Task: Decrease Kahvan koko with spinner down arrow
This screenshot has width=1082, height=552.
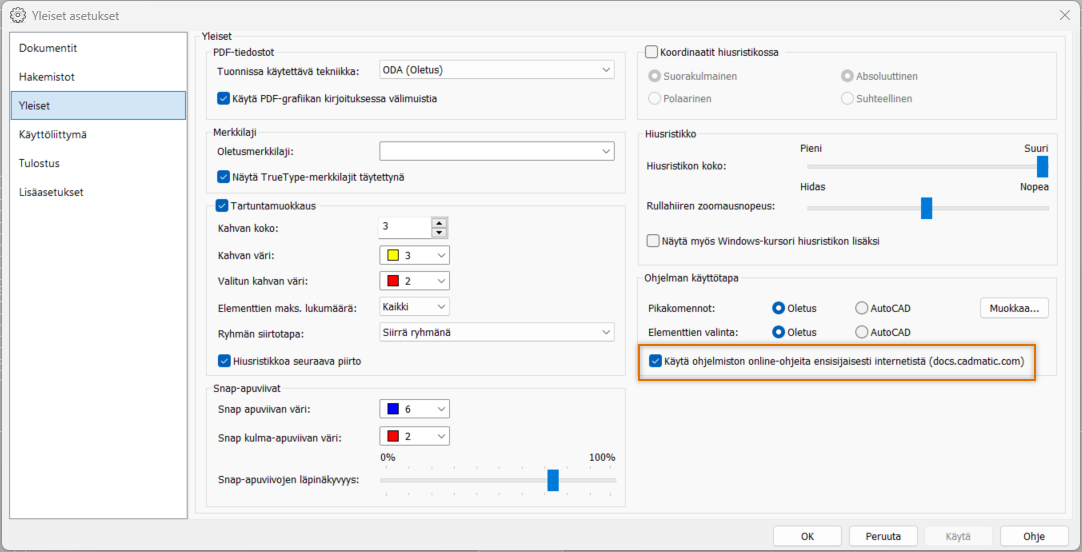Action: click(x=438, y=233)
